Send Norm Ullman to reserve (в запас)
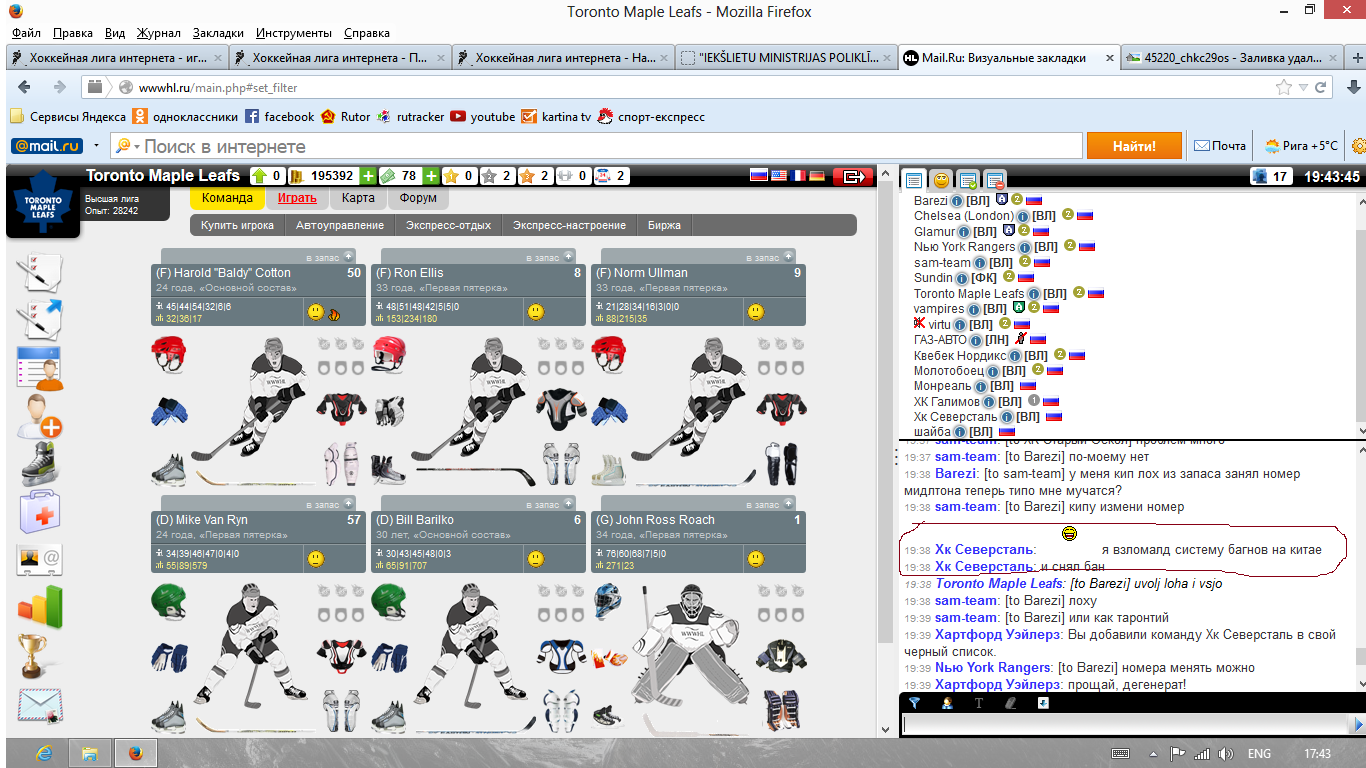Image resolution: width=1366 pixels, height=768 pixels. click(769, 257)
